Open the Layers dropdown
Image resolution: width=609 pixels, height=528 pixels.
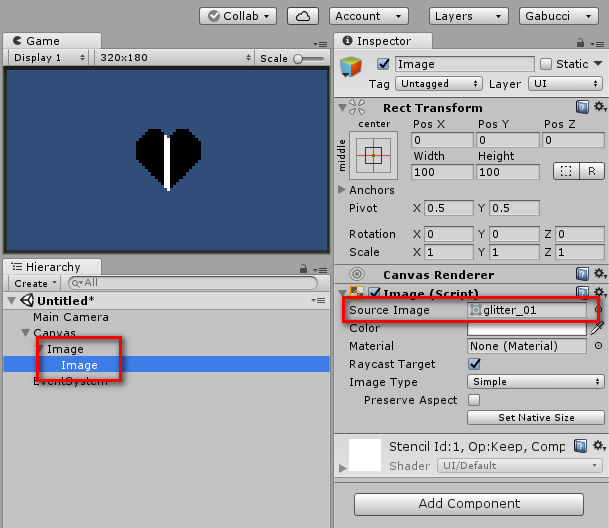[468, 16]
